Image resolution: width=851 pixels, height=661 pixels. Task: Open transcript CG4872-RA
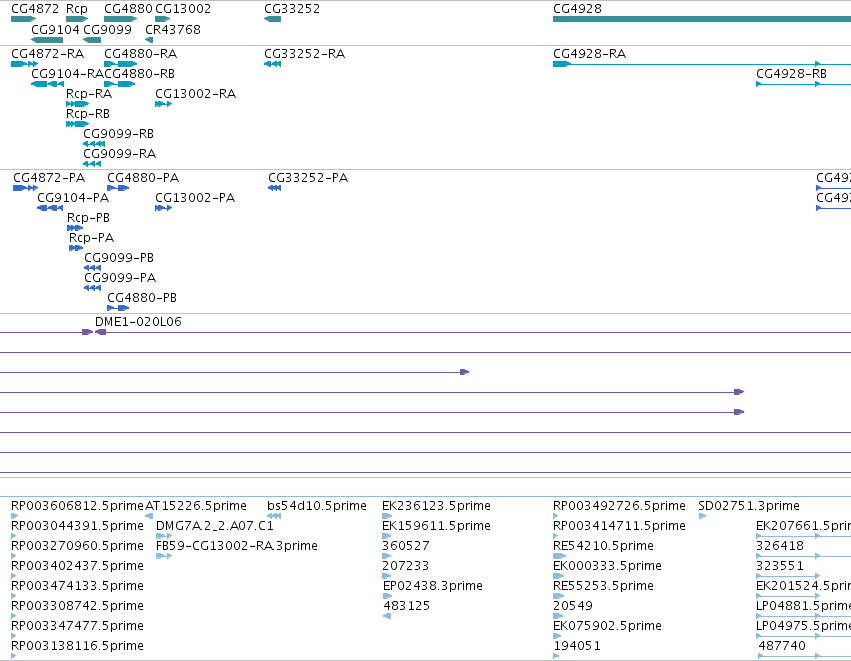point(48,54)
